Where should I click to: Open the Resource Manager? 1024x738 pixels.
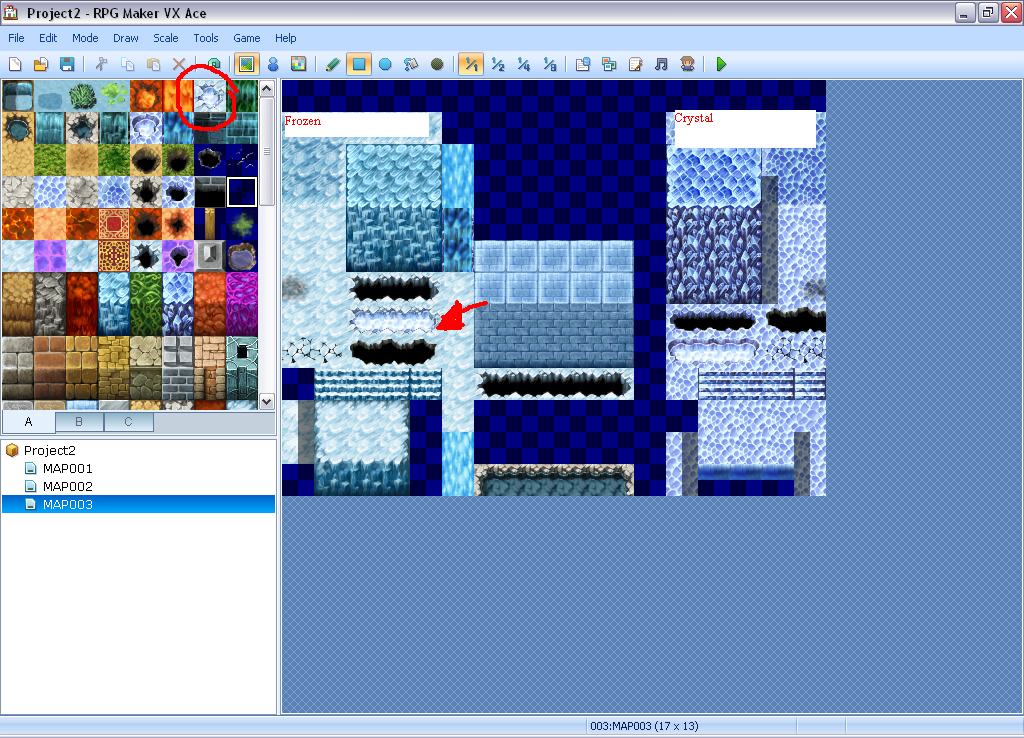pos(608,64)
